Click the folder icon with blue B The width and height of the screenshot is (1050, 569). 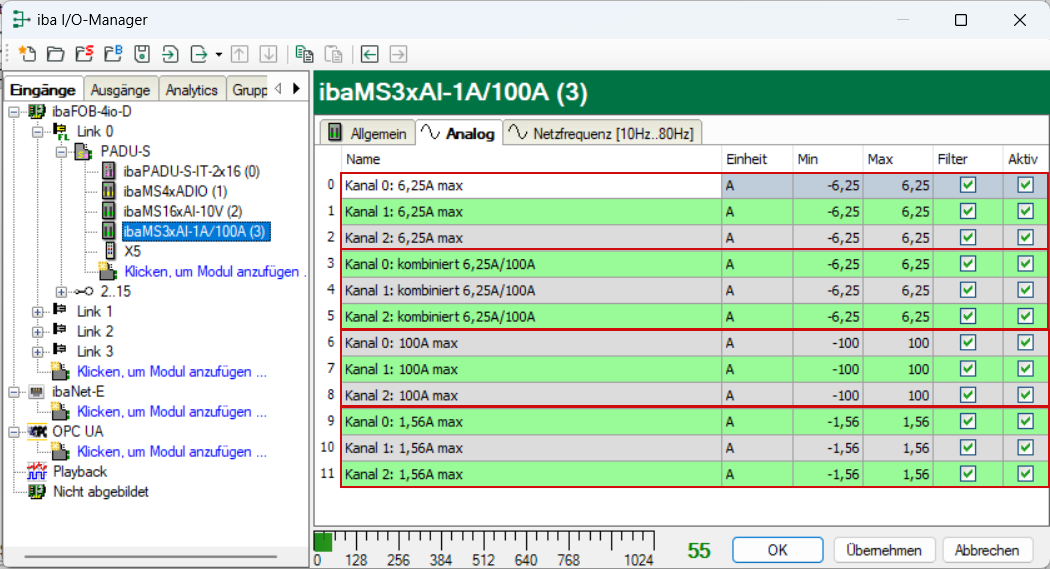(x=113, y=54)
